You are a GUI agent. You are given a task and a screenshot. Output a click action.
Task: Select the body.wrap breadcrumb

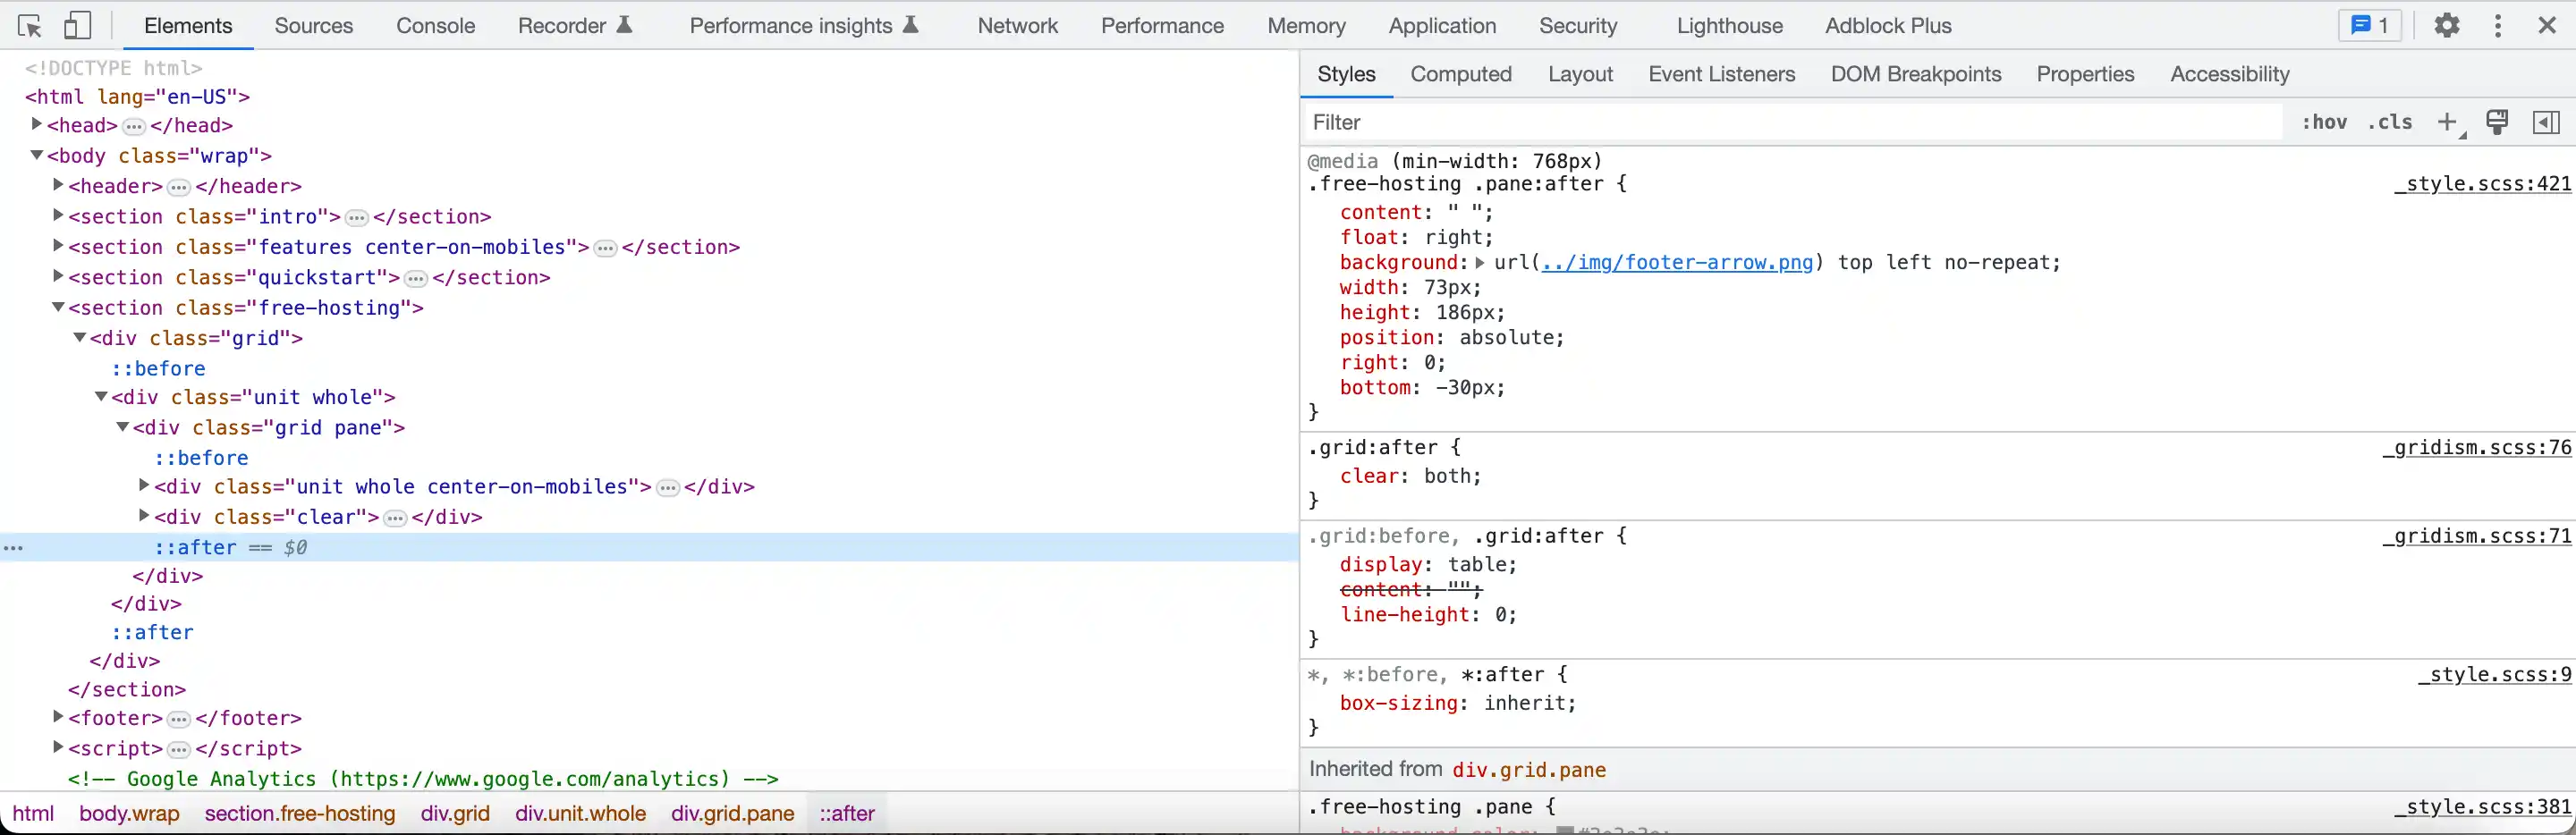(130, 814)
